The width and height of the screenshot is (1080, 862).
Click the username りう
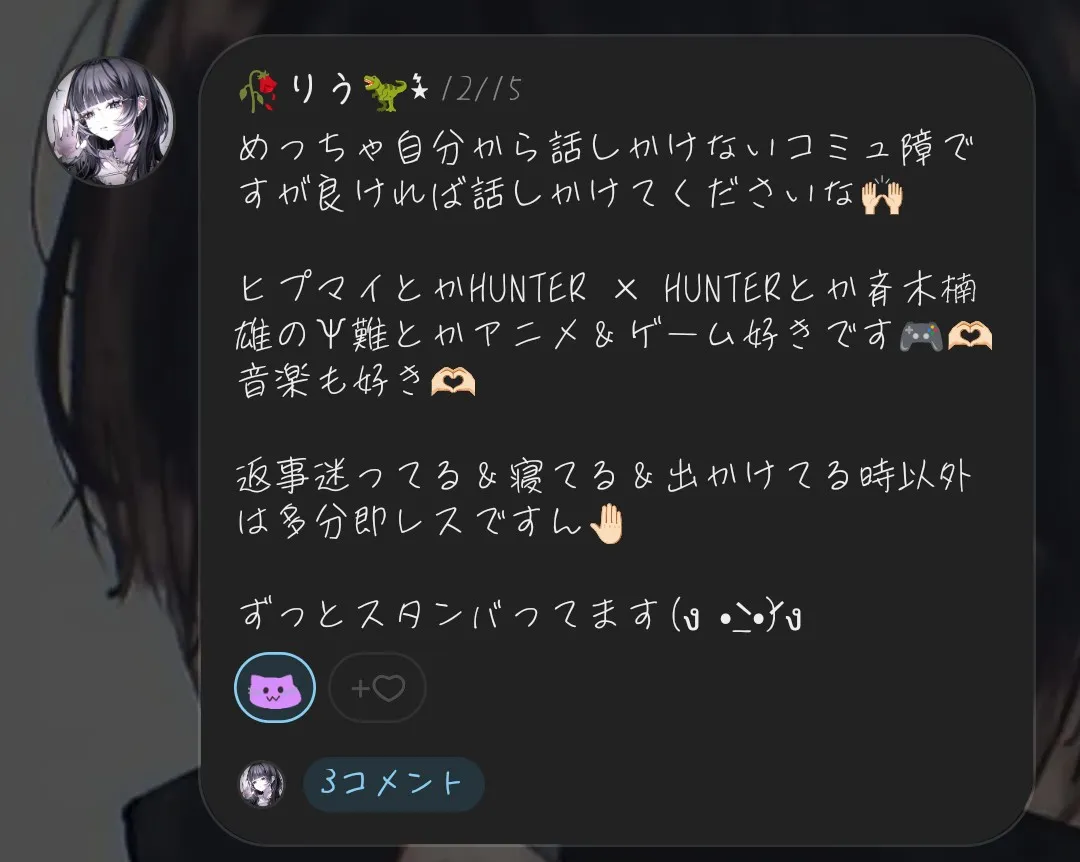click(322, 90)
